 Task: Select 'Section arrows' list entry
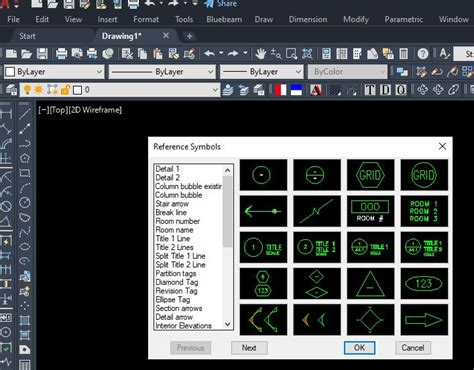click(179, 308)
